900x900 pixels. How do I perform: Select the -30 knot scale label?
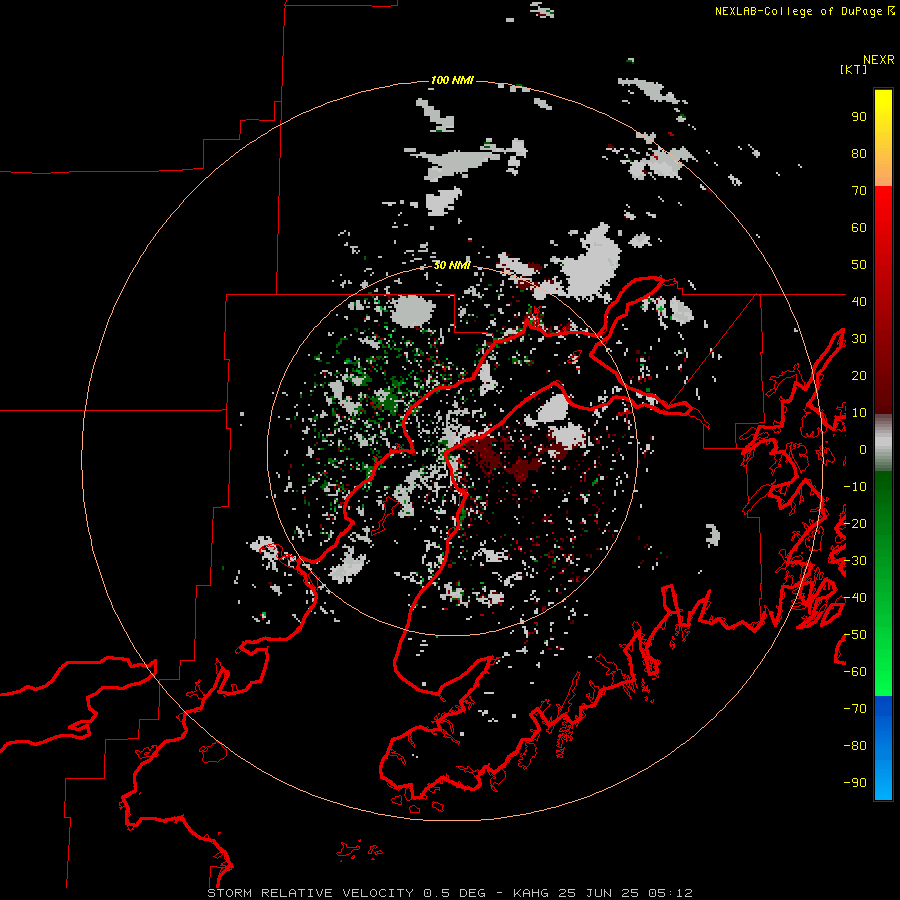click(x=855, y=561)
